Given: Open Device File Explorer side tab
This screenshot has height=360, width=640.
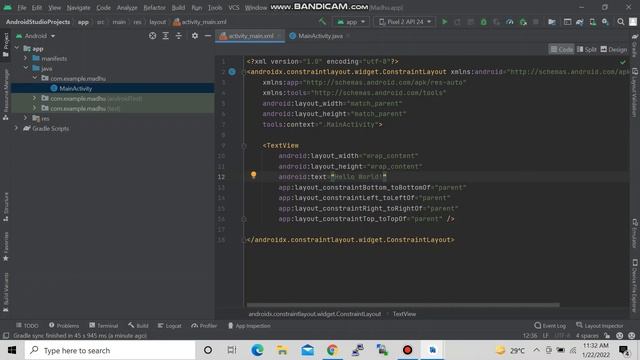Looking at the screenshot, I should click(x=635, y=286).
